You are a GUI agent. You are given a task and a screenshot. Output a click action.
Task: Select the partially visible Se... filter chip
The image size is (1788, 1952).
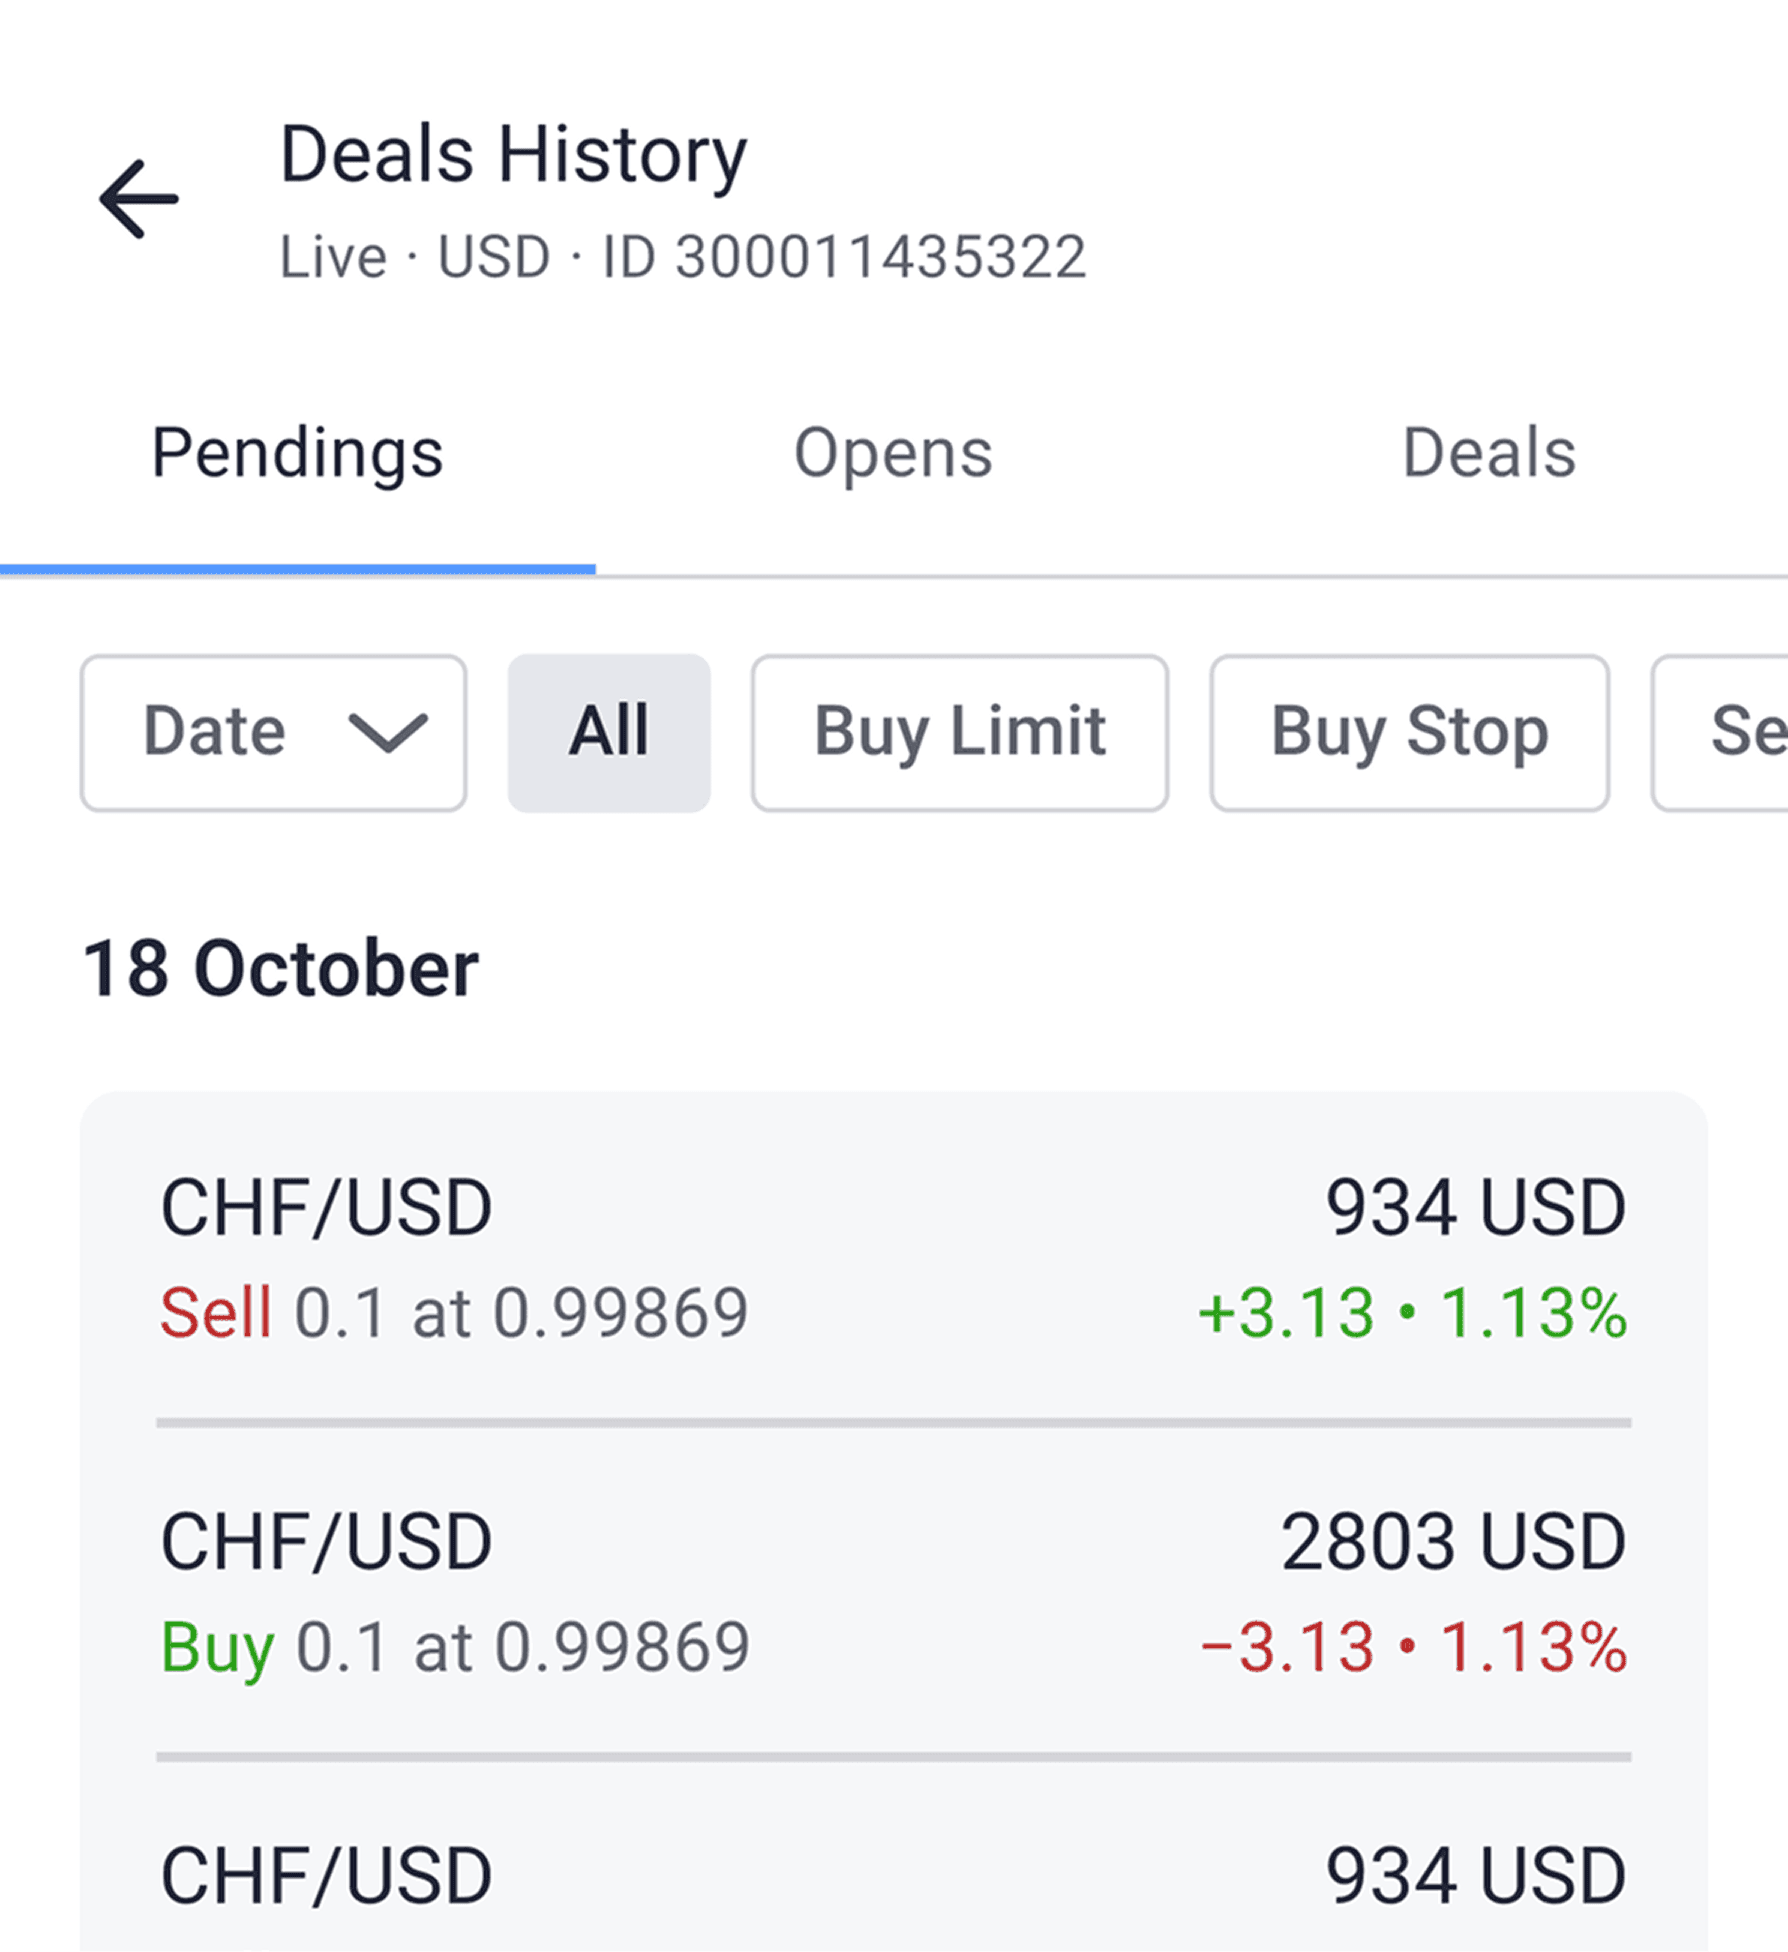coord(1720,733)
